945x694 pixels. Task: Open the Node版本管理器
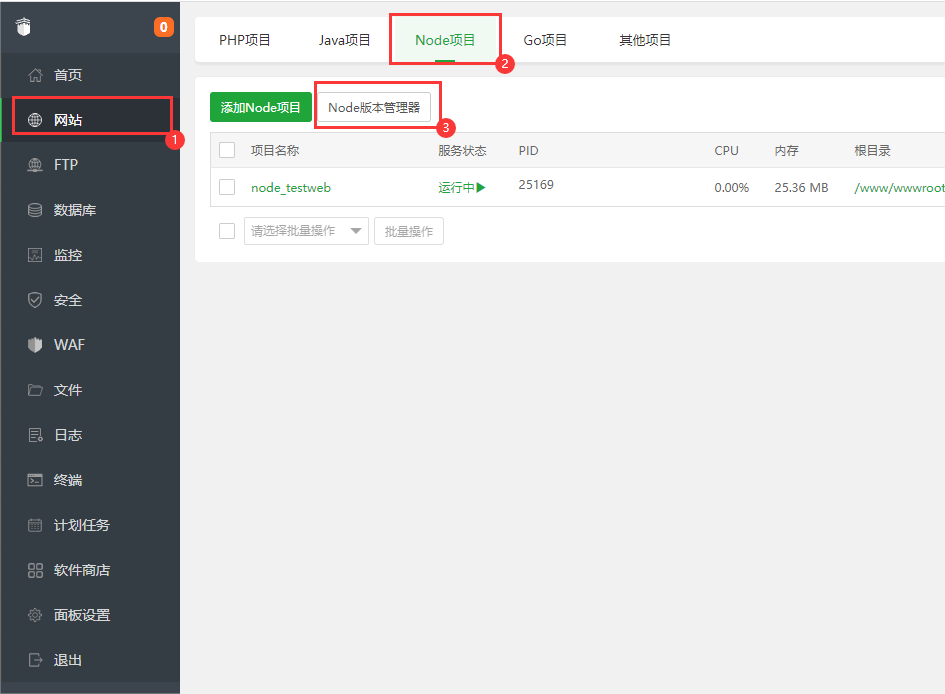pyautogui.click(x=377, y=105)
